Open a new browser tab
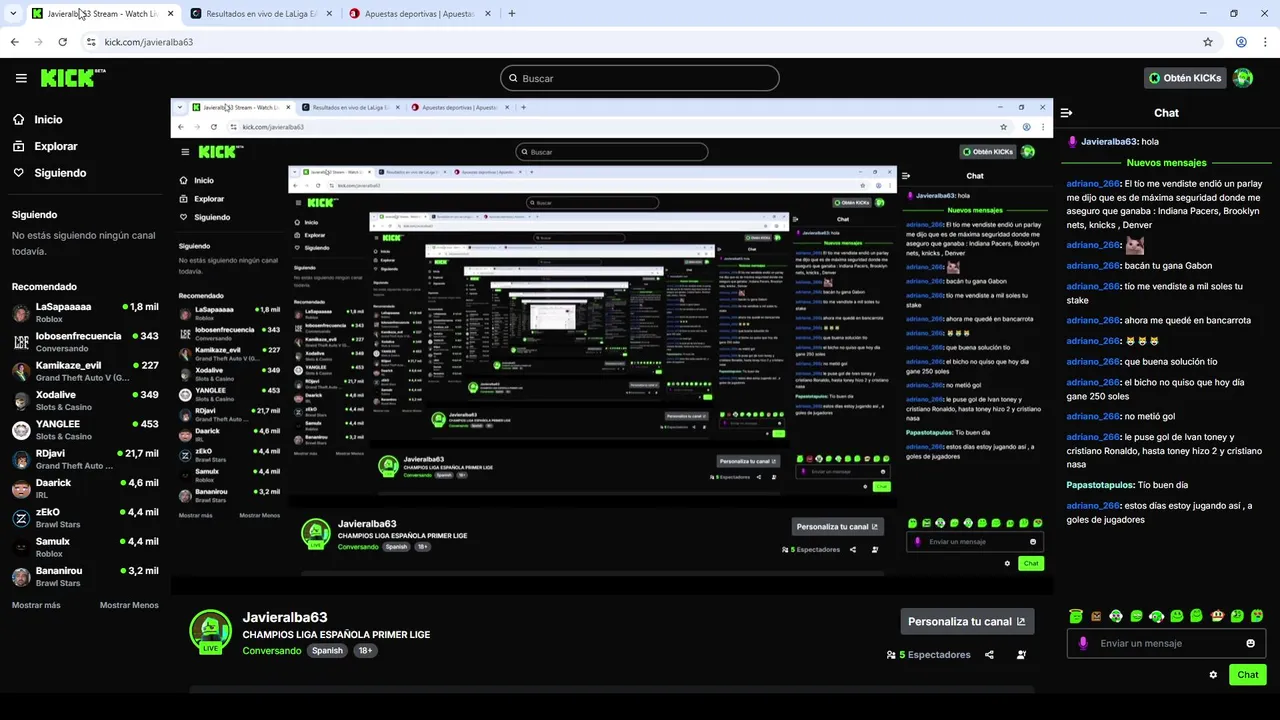 (512, 14)
